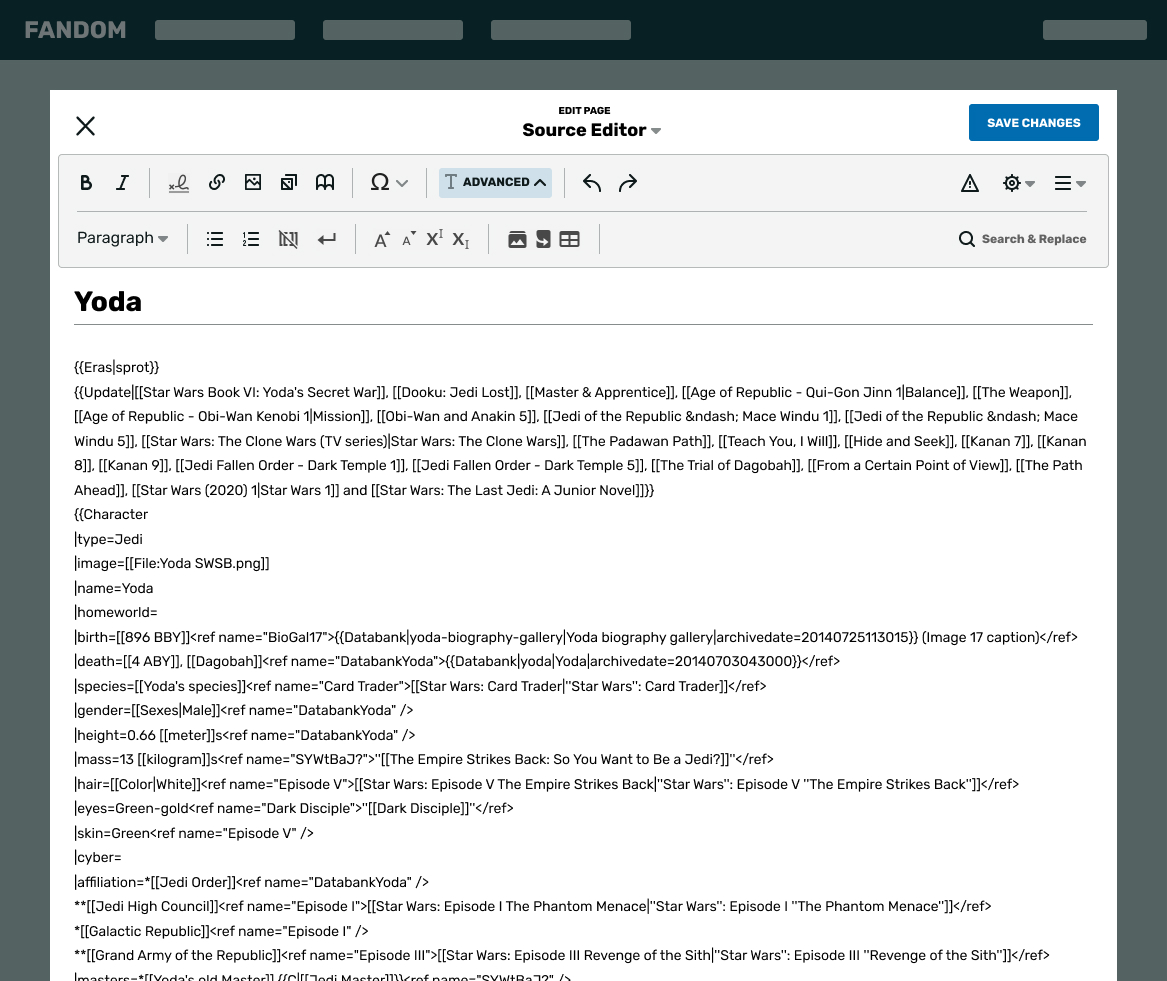Click the |type=Jedi line
This screenshot has width=1167, height=981.
(x=109, y=539)
